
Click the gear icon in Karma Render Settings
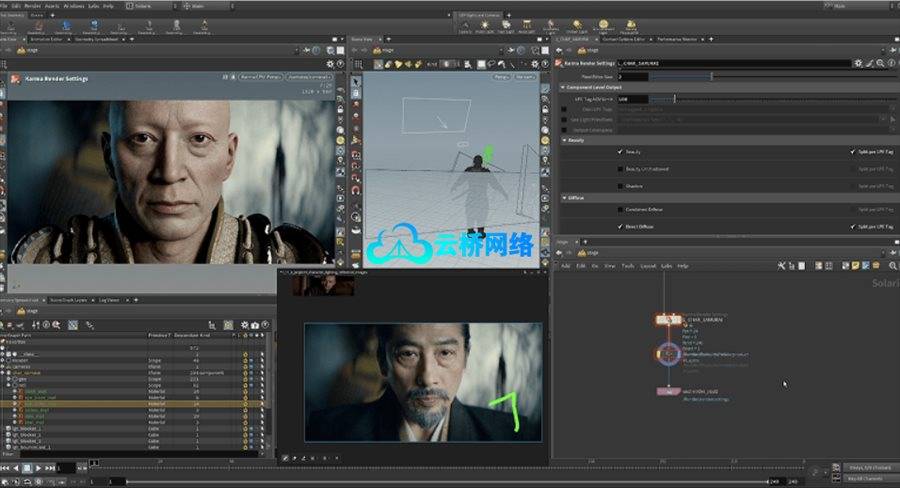point(858,63)
